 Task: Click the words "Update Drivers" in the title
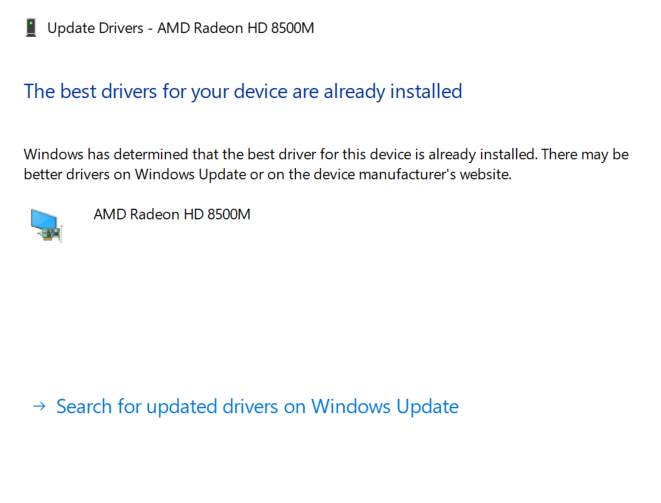91,27
